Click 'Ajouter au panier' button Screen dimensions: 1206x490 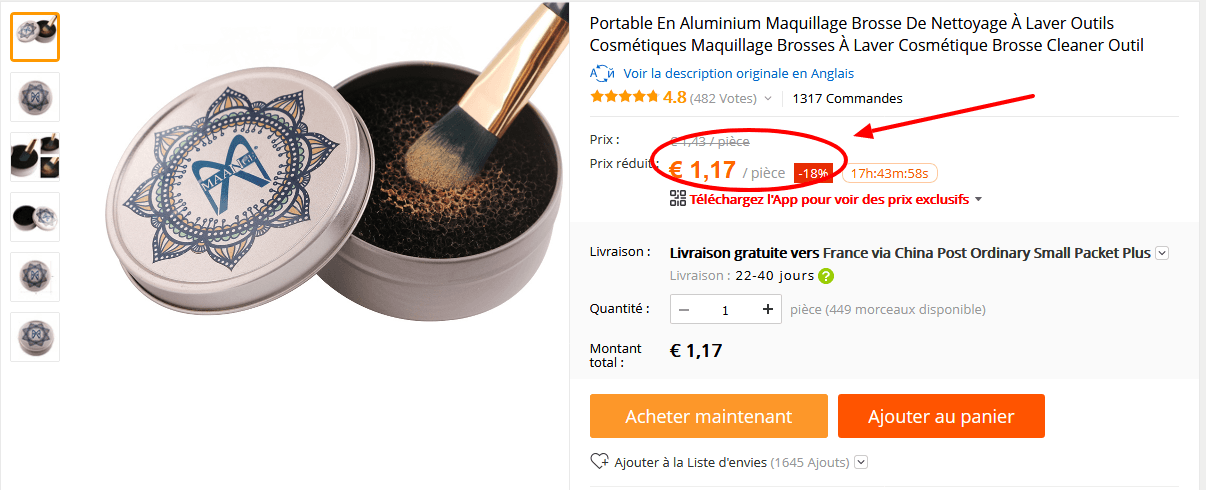click(x=941, y=416)
